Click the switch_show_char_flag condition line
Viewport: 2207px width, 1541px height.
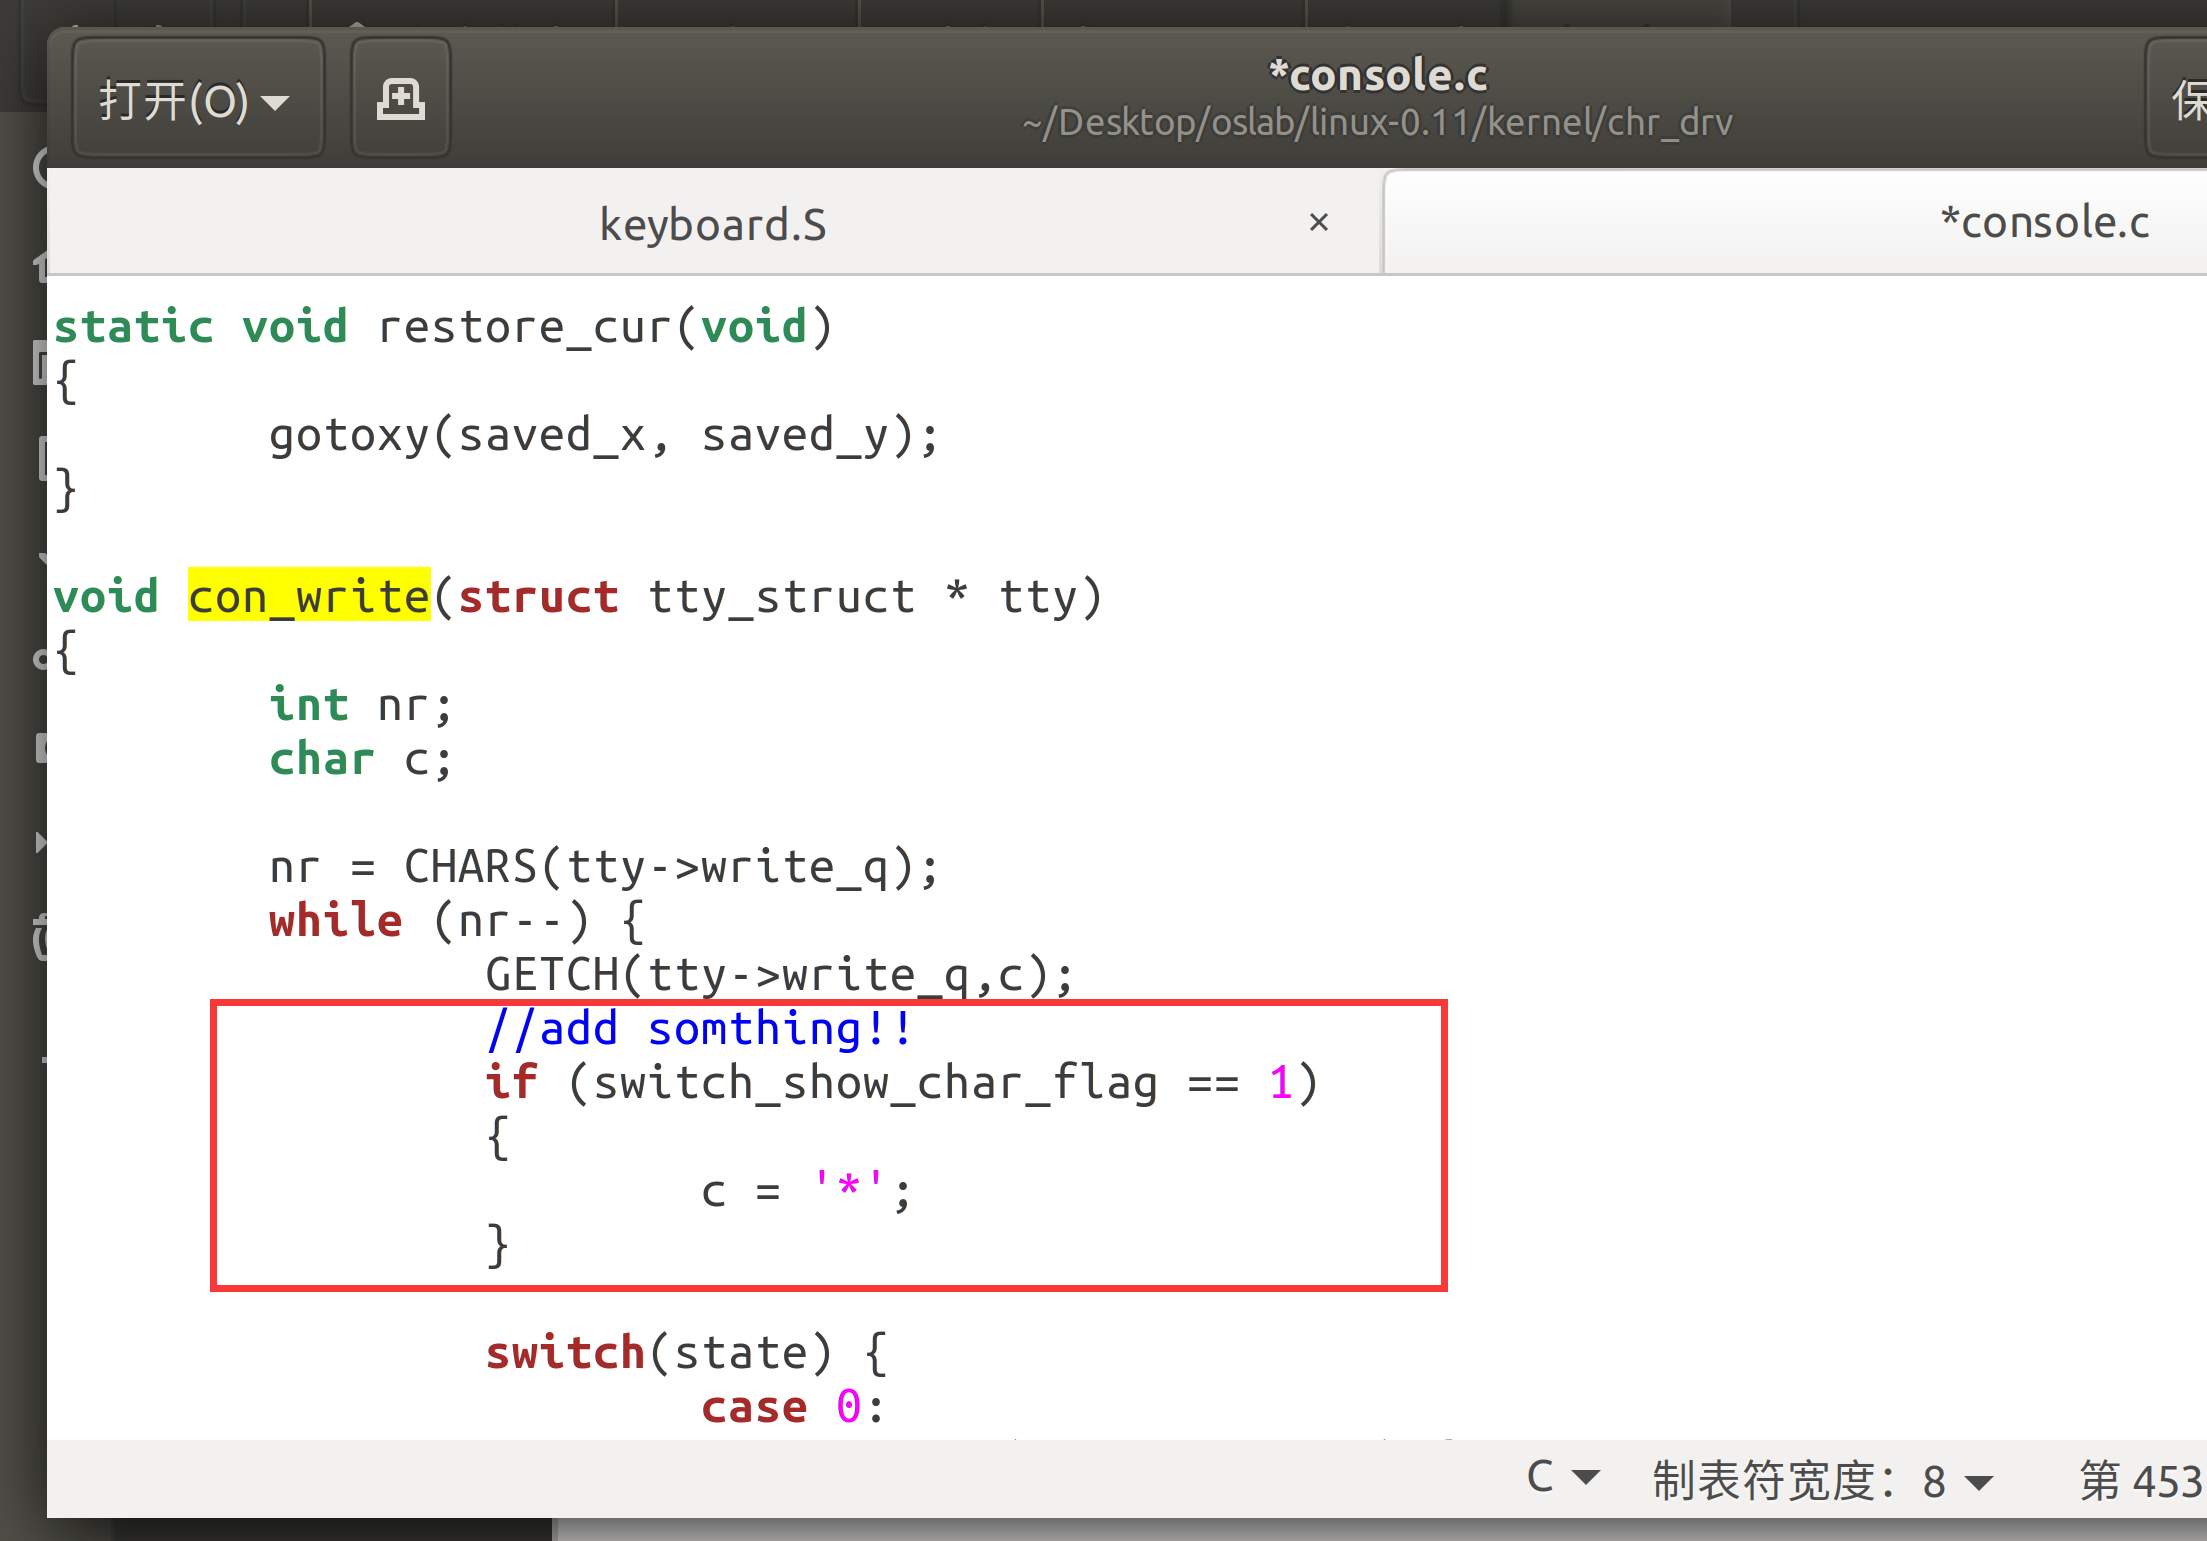click(902, 1083)
